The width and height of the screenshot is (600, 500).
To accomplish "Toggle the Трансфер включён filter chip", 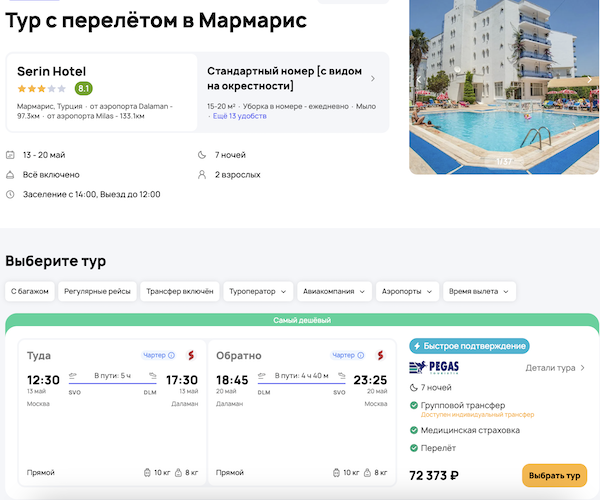I will (180, 292).
